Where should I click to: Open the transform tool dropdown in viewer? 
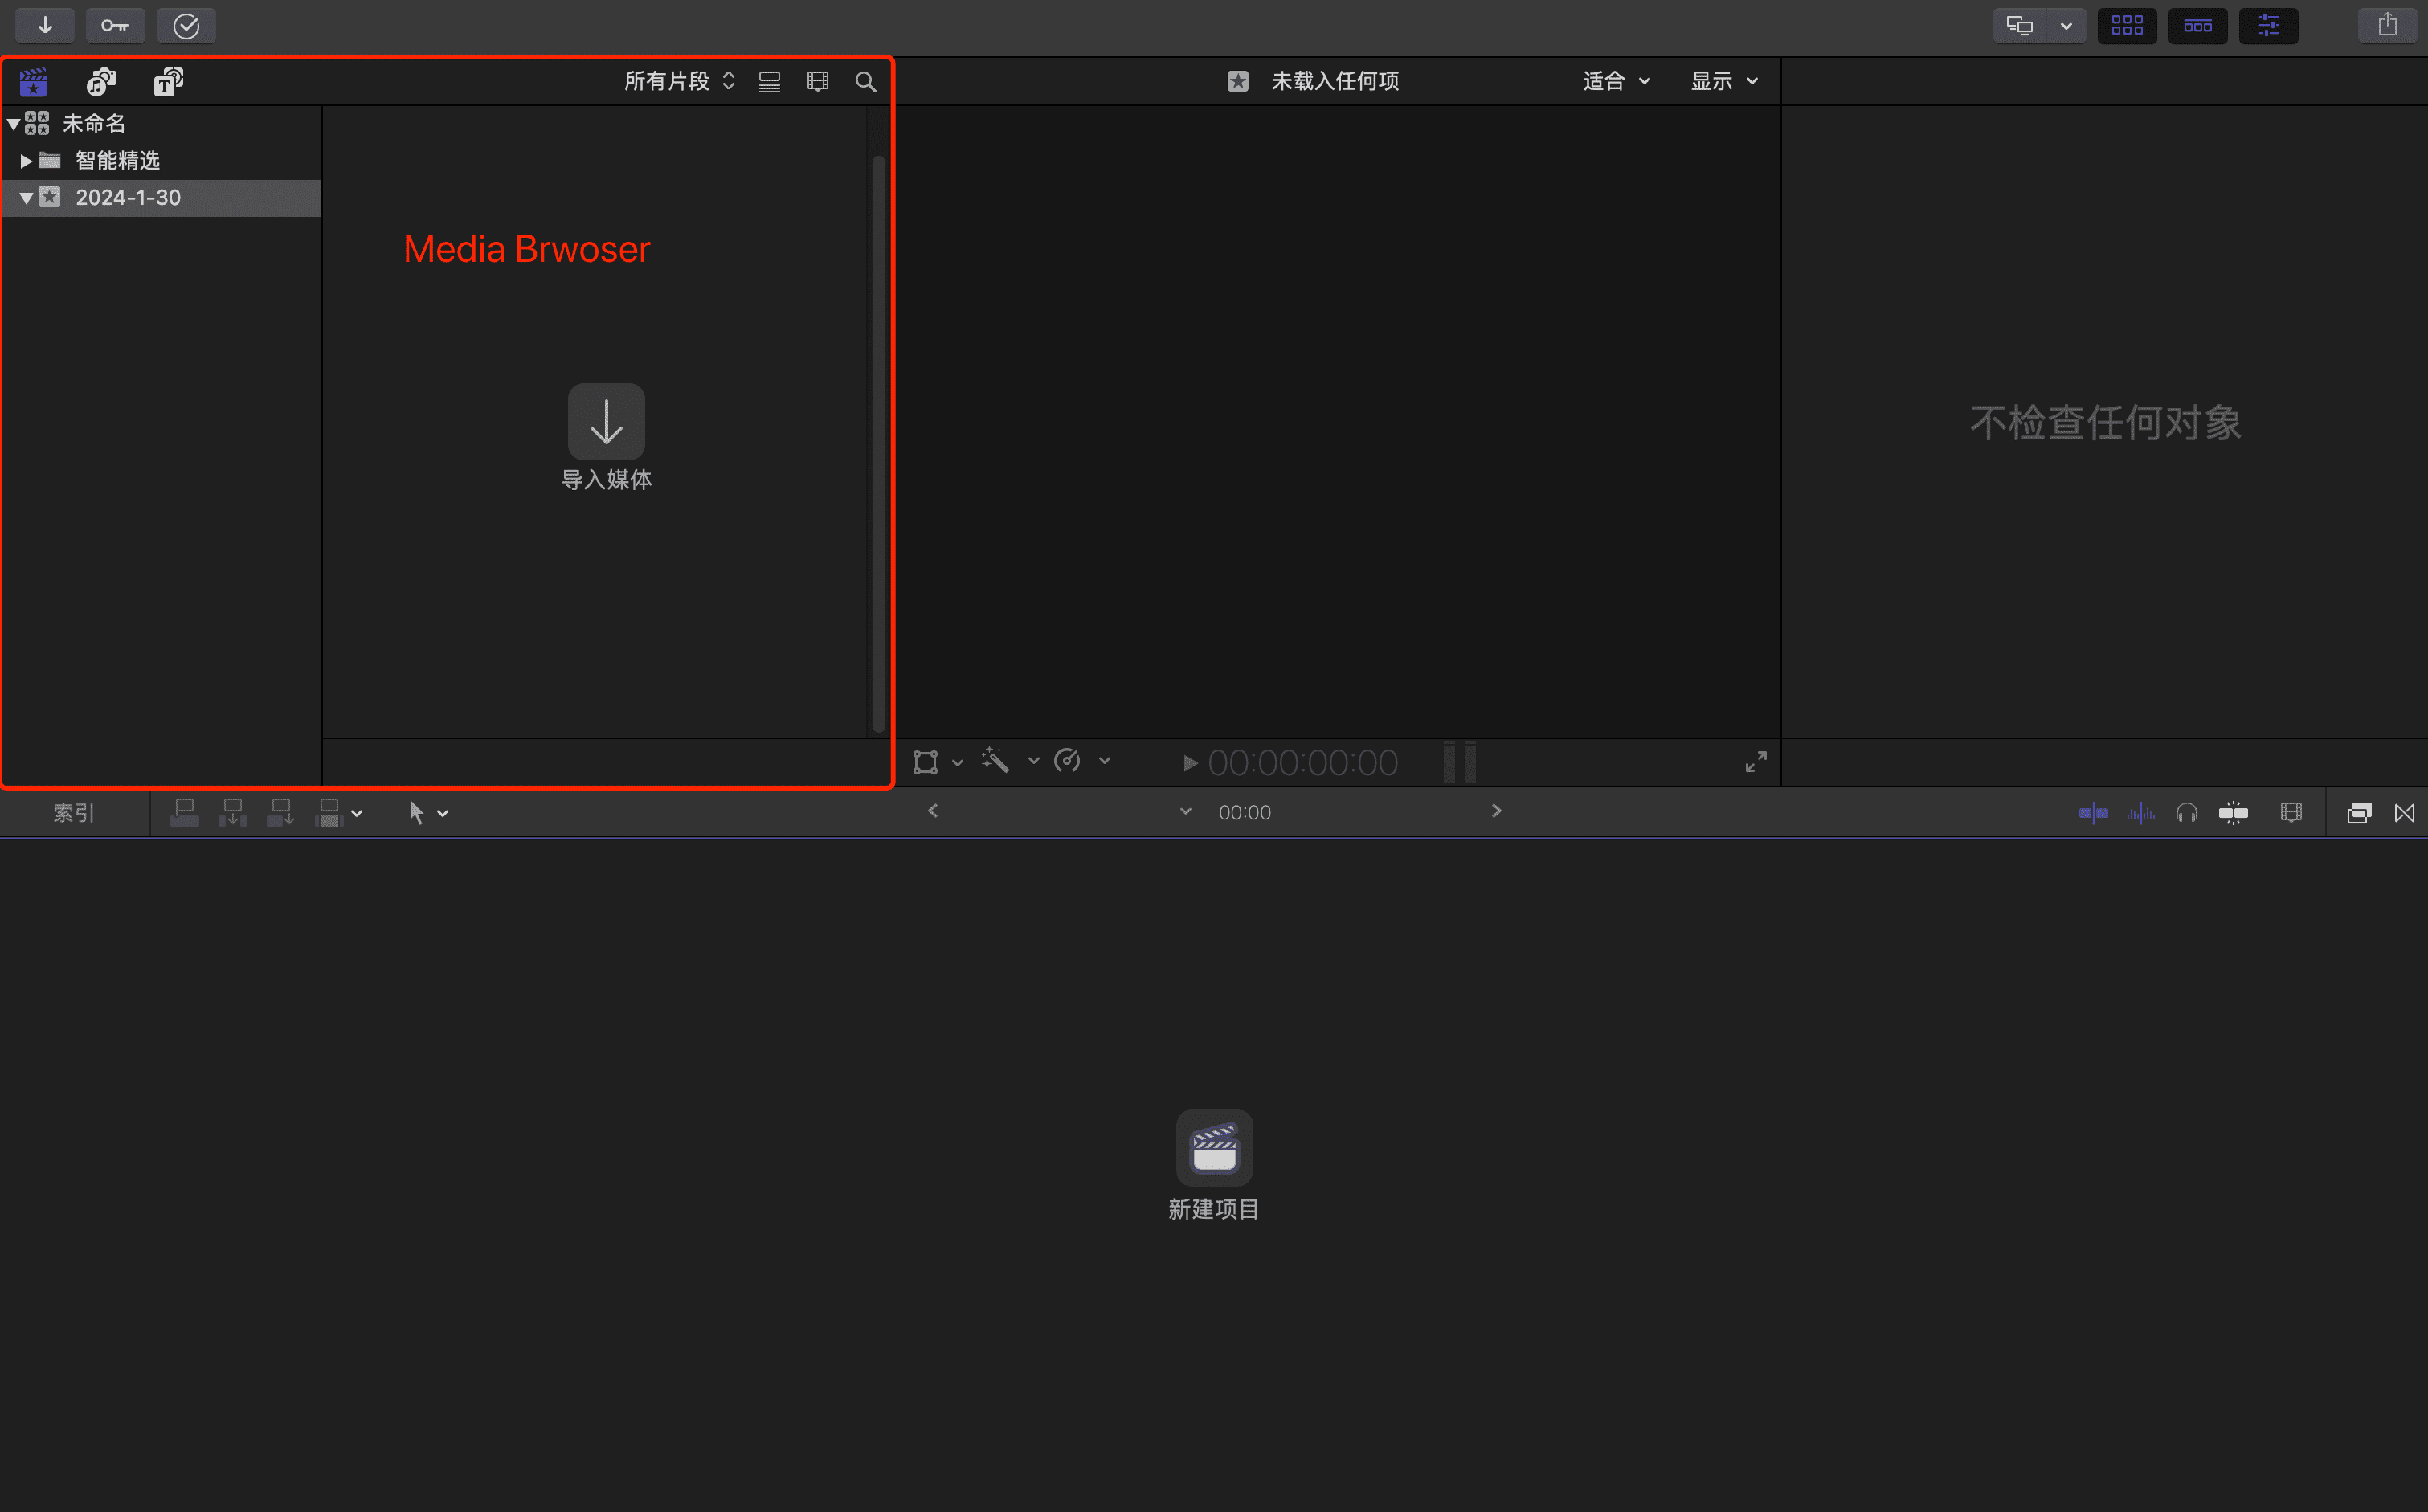click(957, 763)
